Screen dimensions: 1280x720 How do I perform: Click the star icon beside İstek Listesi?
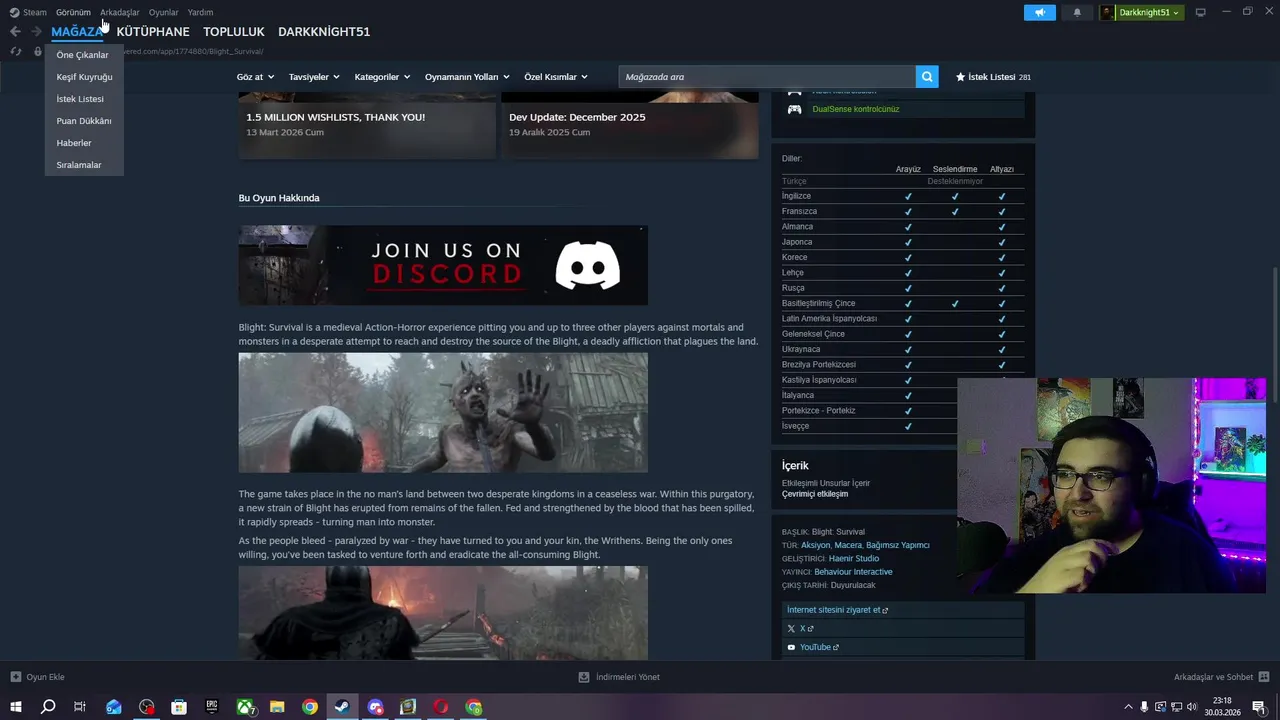coord(960,76)
